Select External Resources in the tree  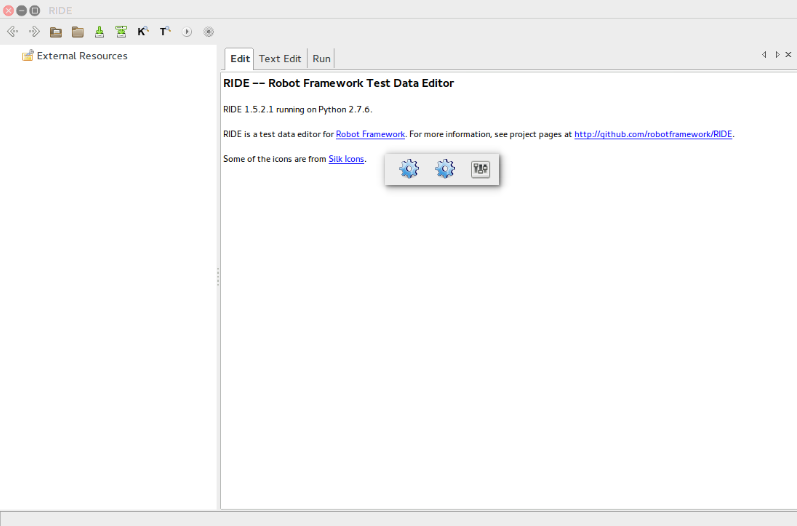tap(82, 56)
